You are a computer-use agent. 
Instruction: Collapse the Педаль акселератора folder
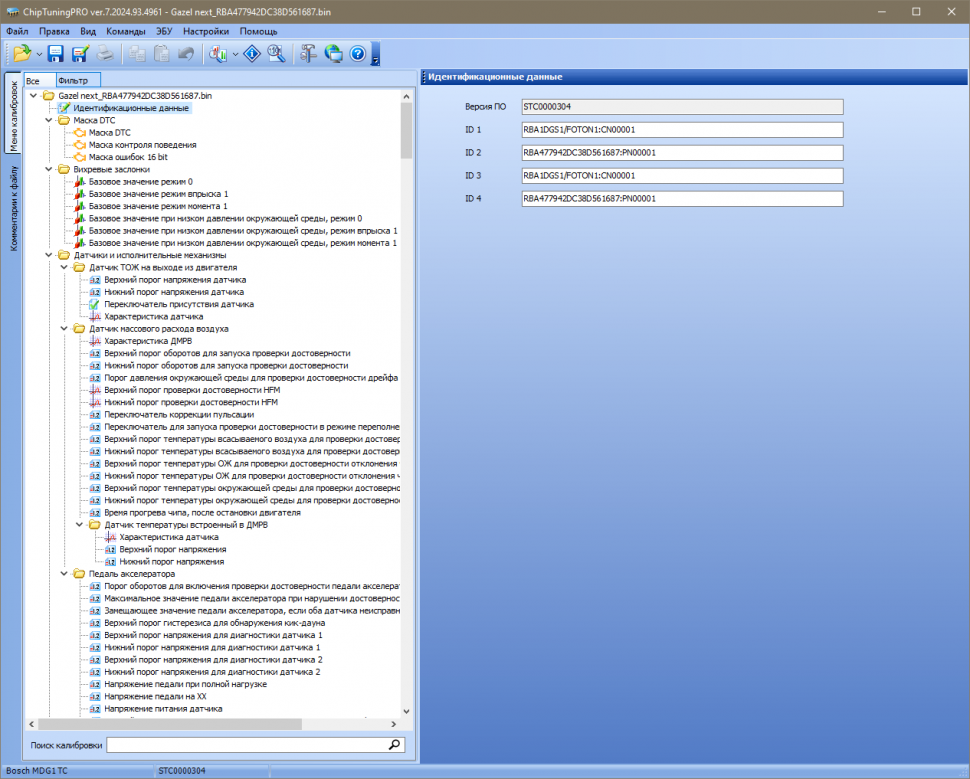(x=65, y=574)
